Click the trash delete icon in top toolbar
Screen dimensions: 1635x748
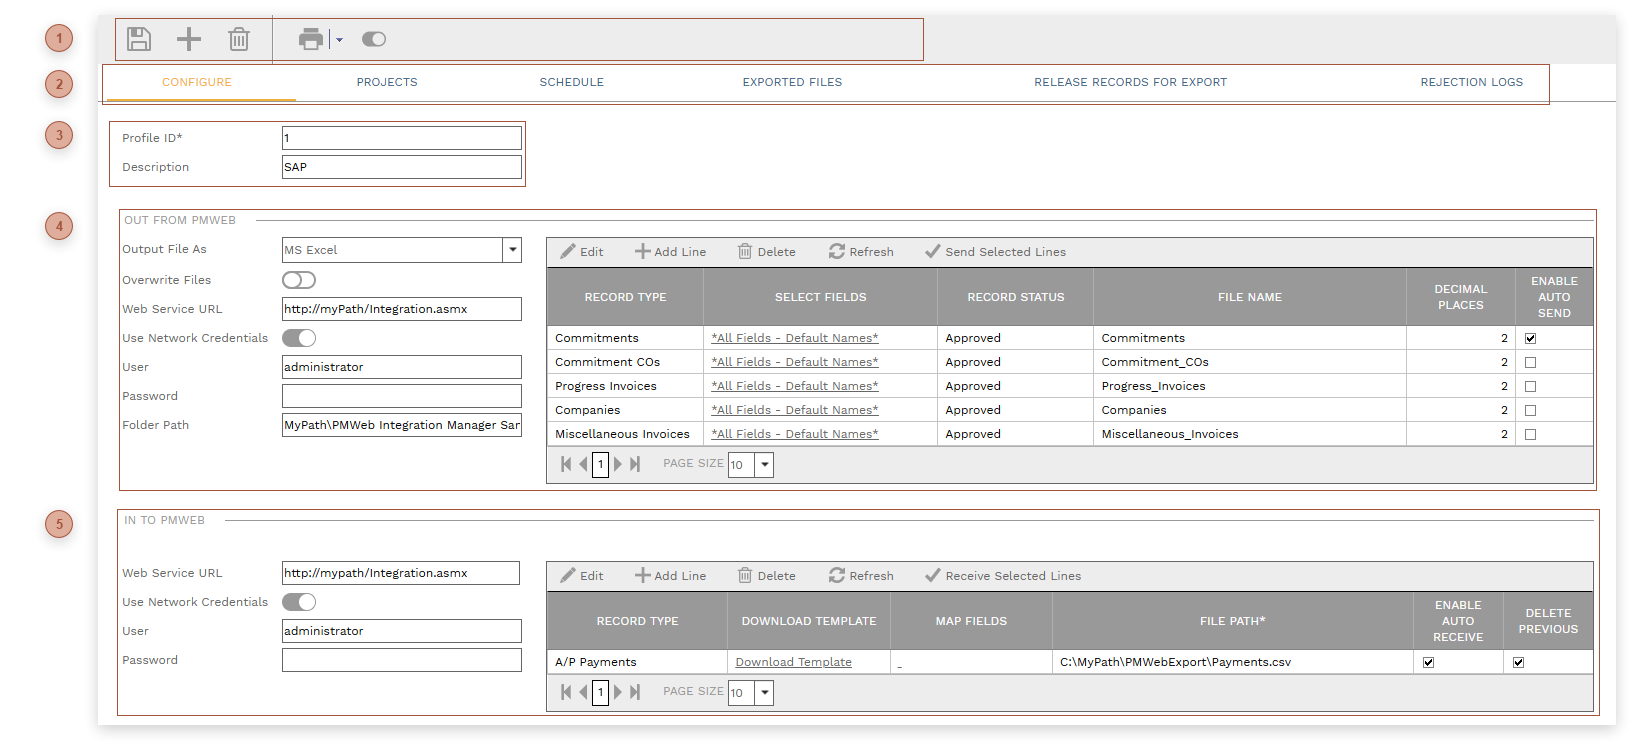[x=239, y=39]
